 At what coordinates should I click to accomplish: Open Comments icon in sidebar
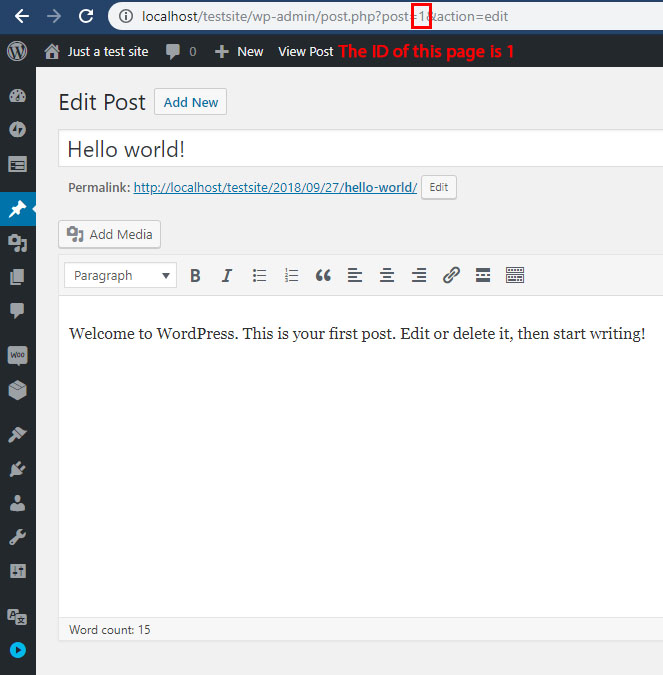pyautogui.click(x=18, y=310)
